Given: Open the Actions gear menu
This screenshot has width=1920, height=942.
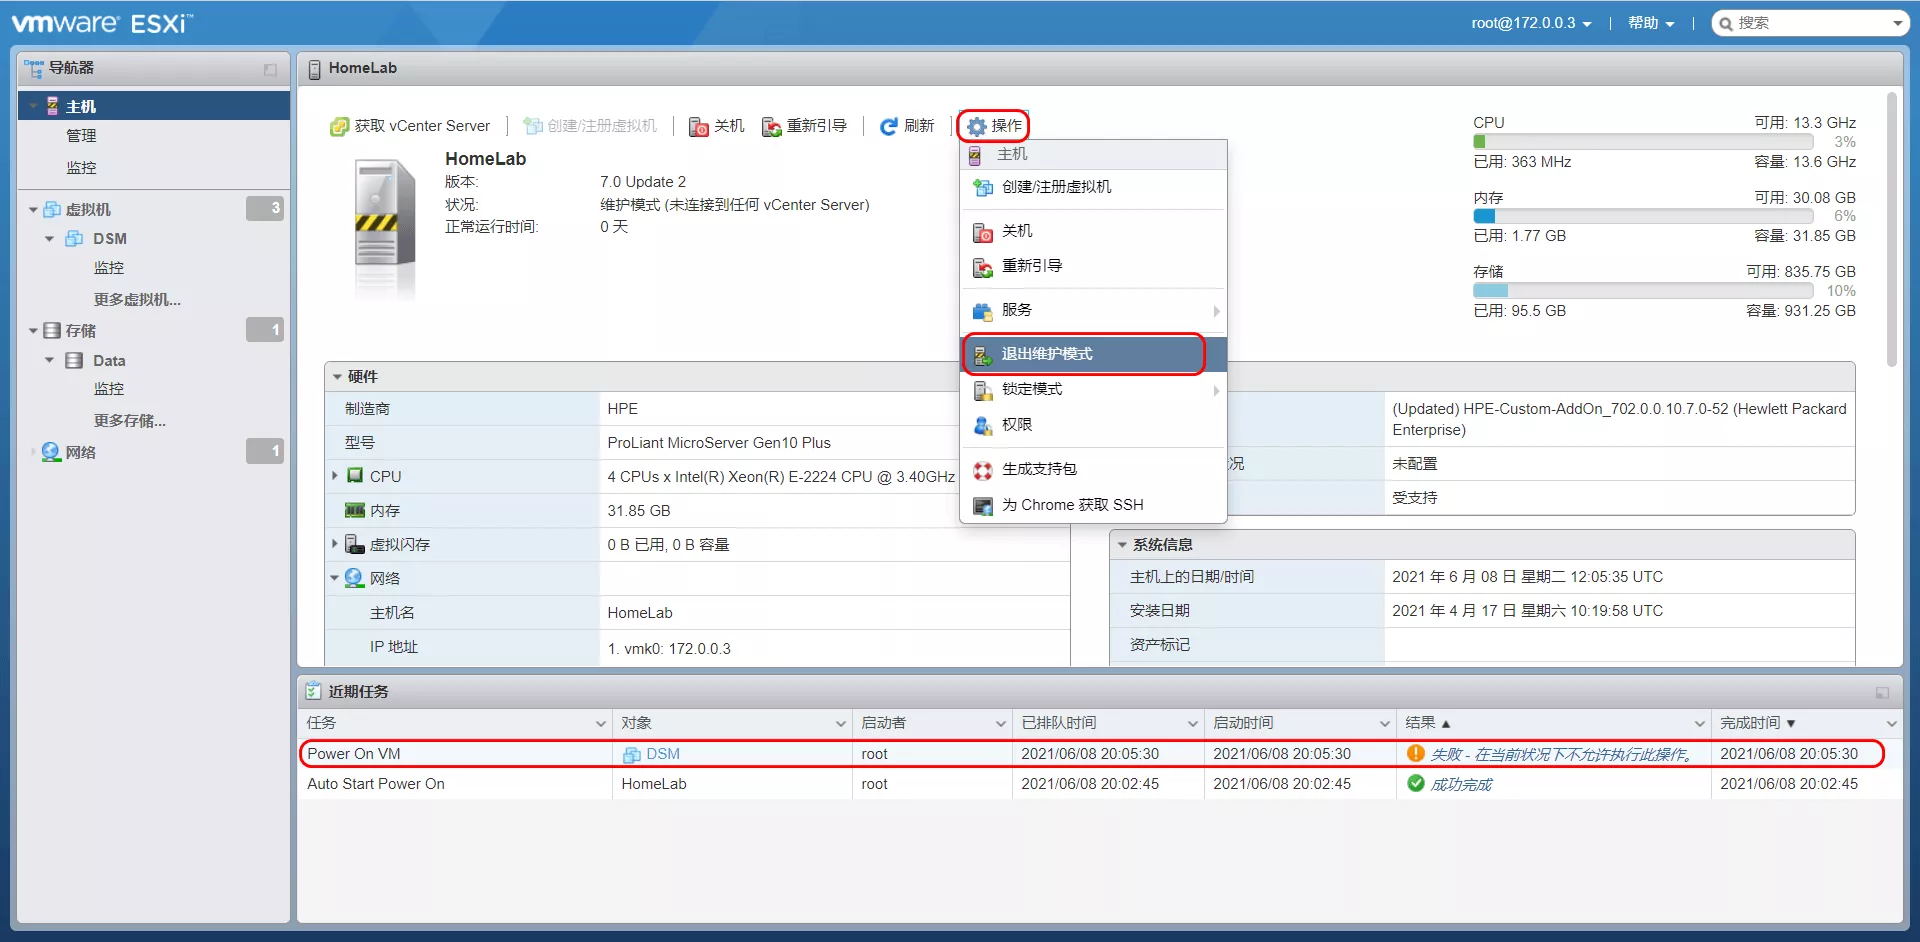Looking at the screenshot, I should (993, 126).
